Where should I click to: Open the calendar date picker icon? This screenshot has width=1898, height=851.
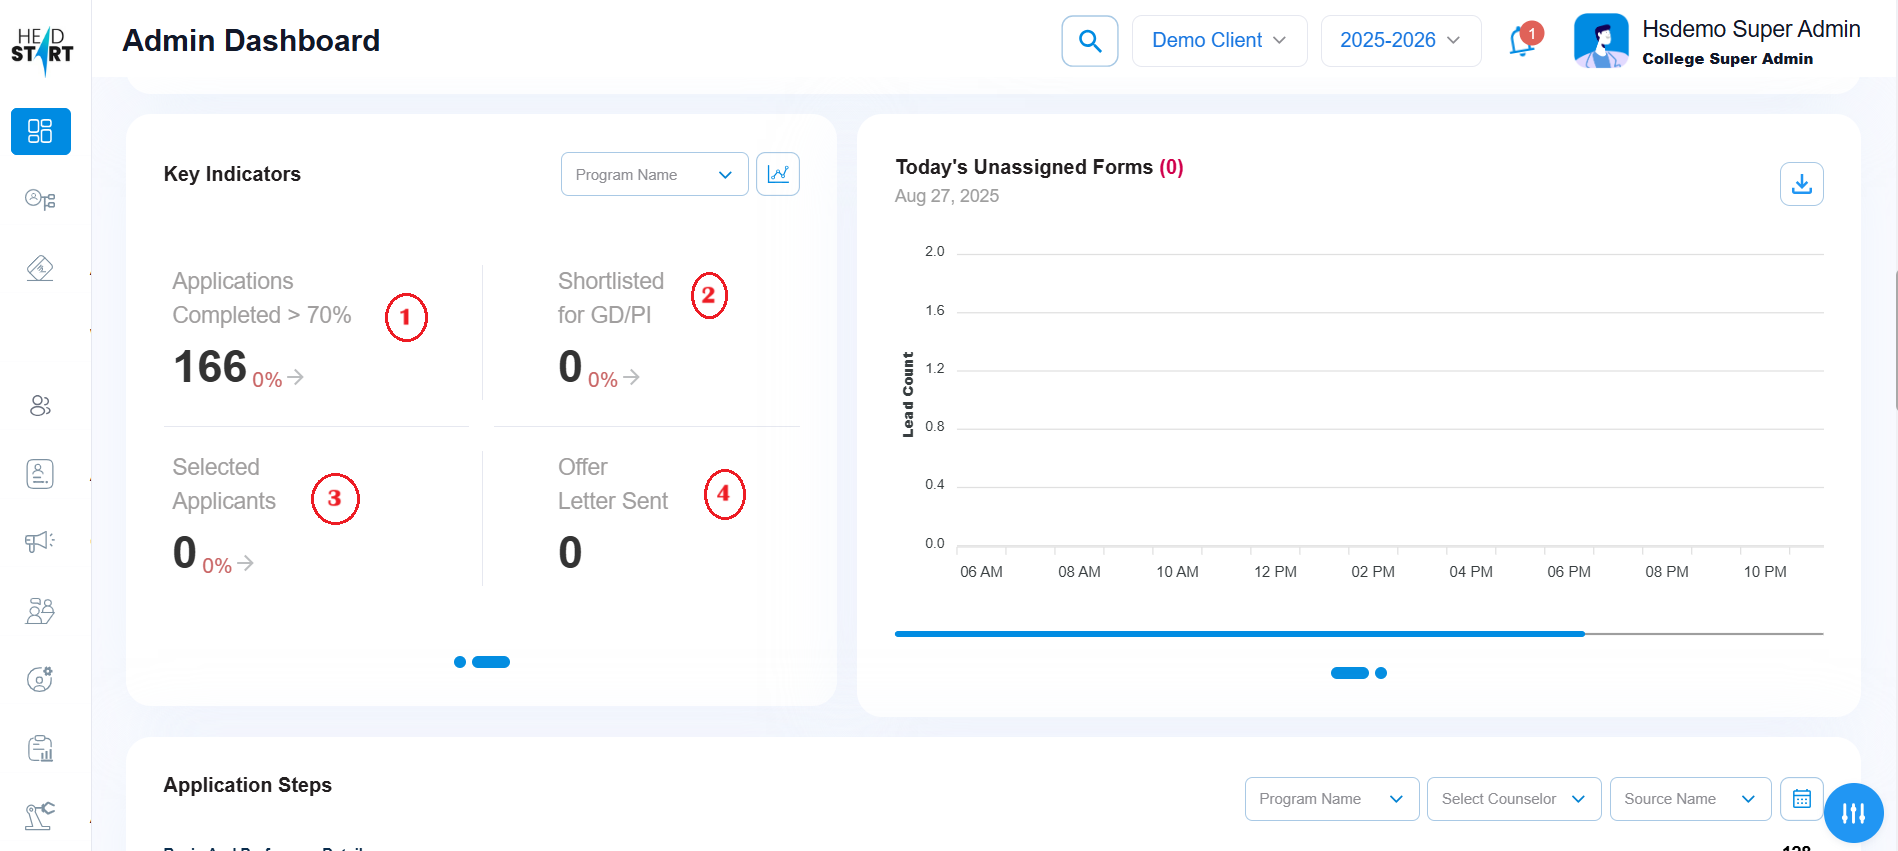pos(1801,799)
